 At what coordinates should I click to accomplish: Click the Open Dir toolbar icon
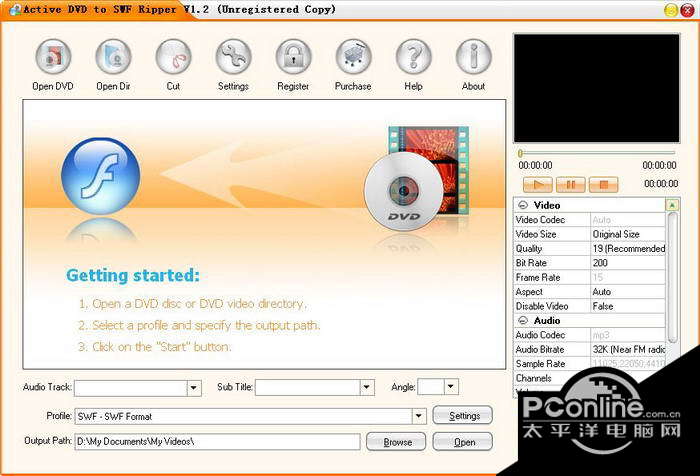113,57
